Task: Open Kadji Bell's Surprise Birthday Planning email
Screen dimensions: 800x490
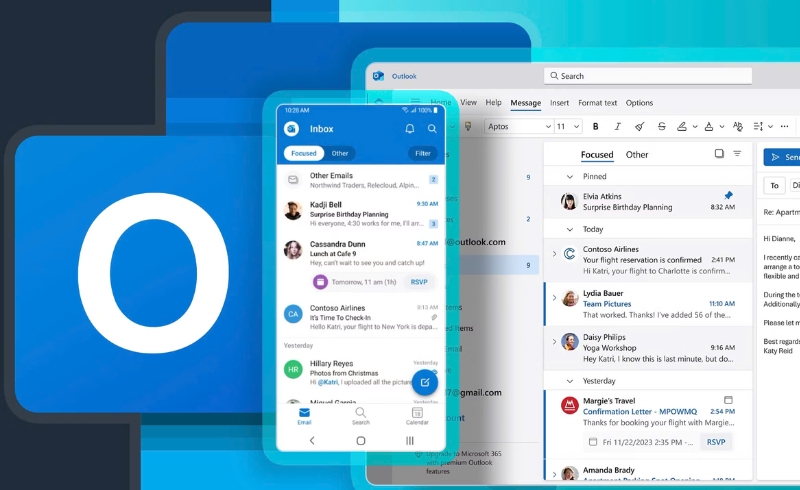Action: point(361,213)
